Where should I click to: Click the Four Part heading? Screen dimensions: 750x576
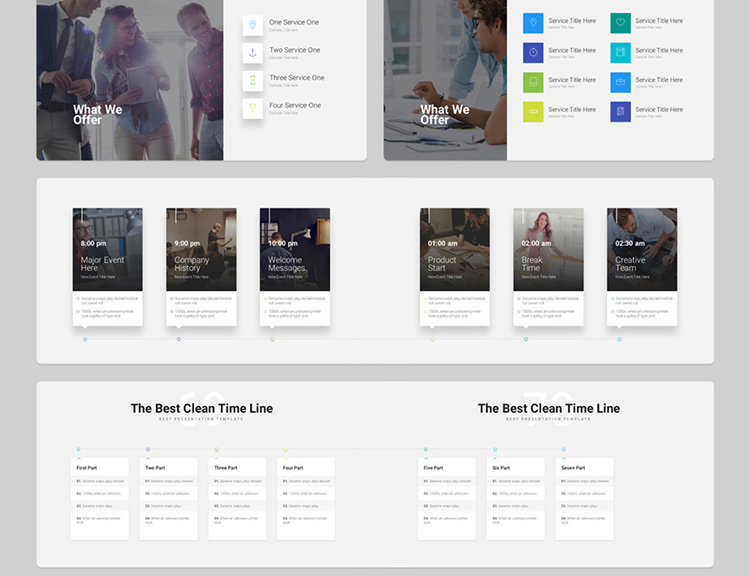point(293,468)
